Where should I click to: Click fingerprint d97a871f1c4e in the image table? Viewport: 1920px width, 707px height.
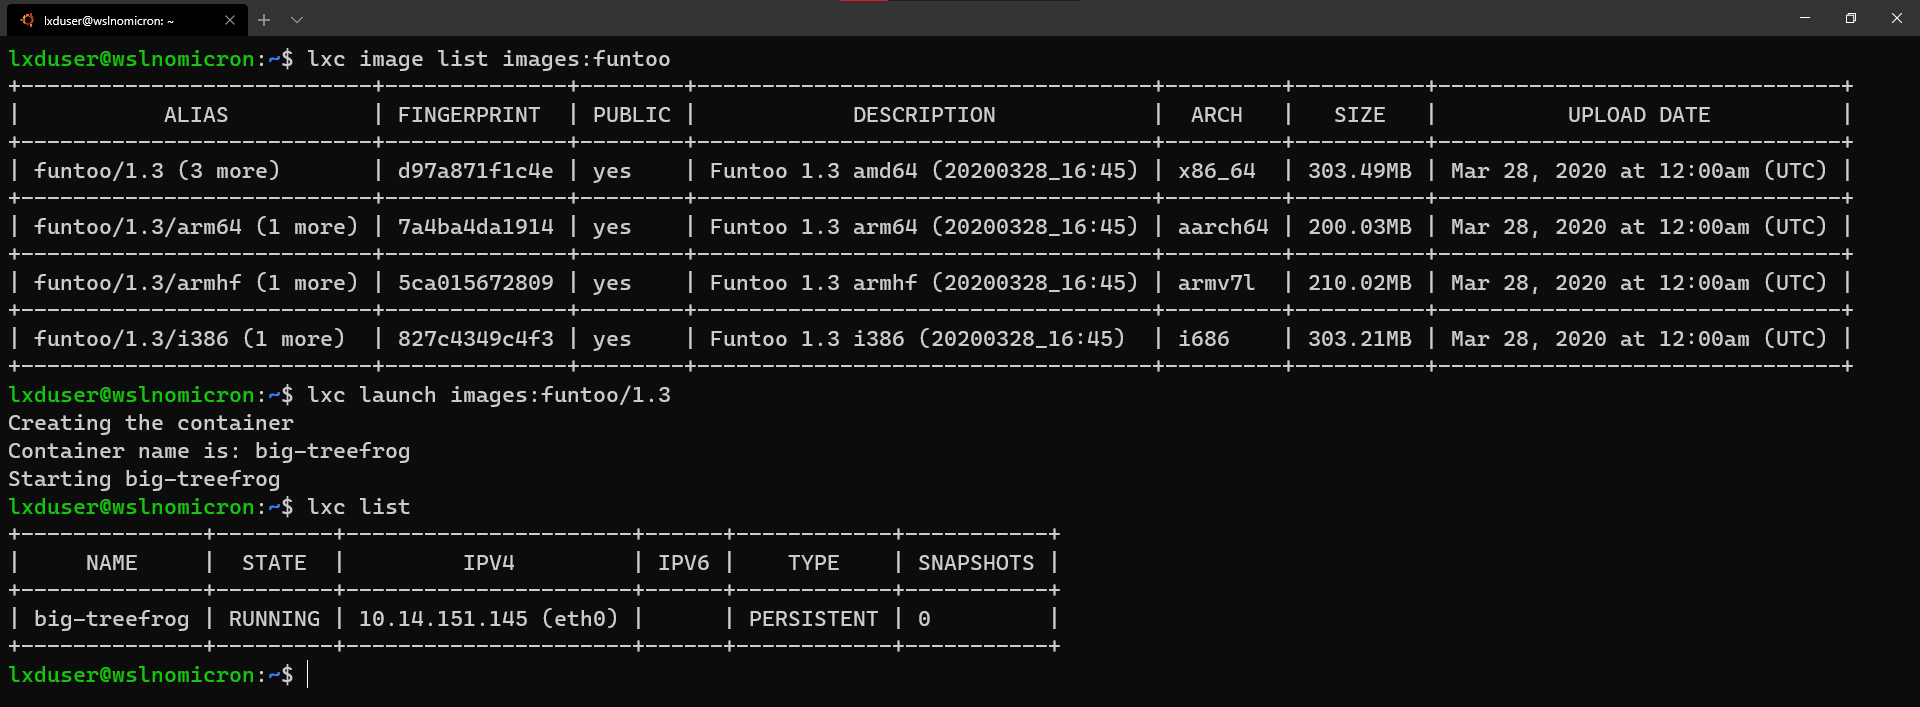point(475,171)
